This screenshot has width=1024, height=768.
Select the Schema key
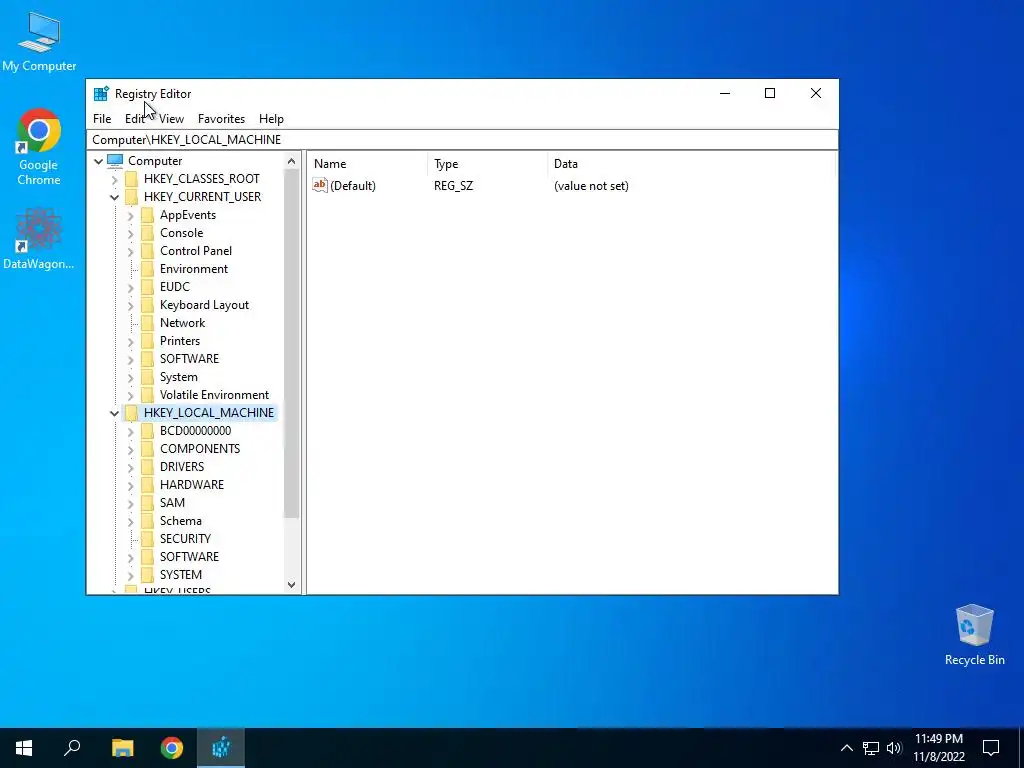click(180, 520)
